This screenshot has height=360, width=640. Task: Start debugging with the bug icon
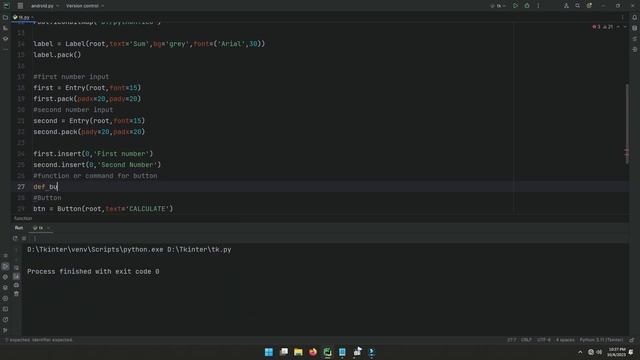[x=527, y=6]
